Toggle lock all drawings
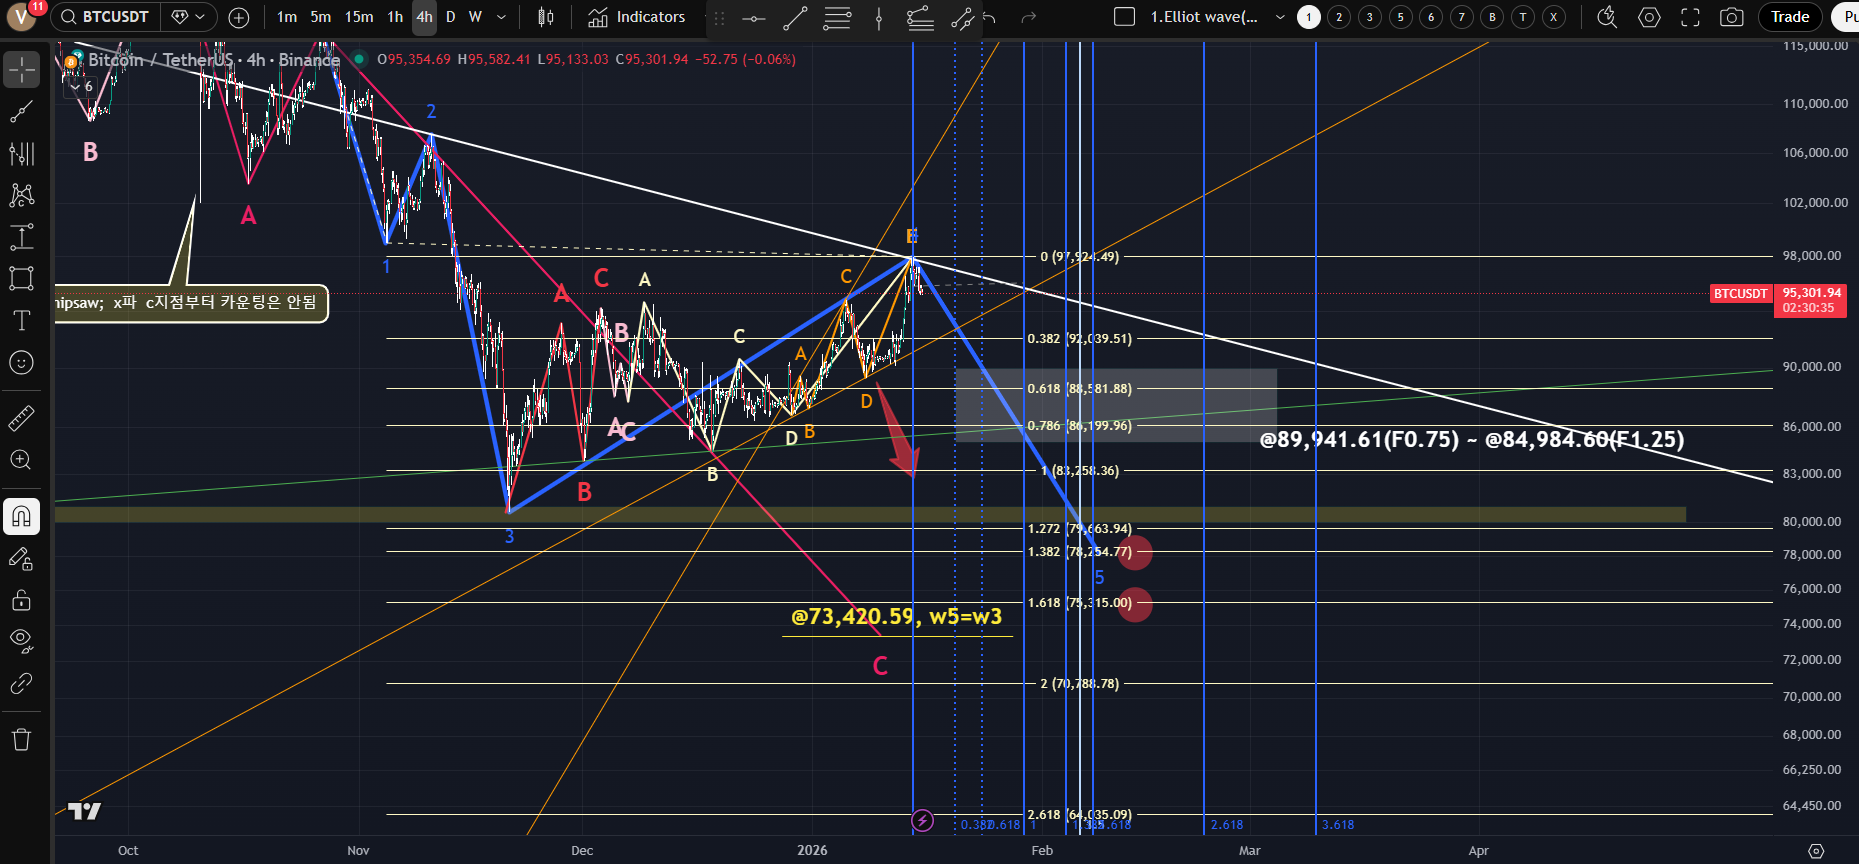 coord(22,600)
